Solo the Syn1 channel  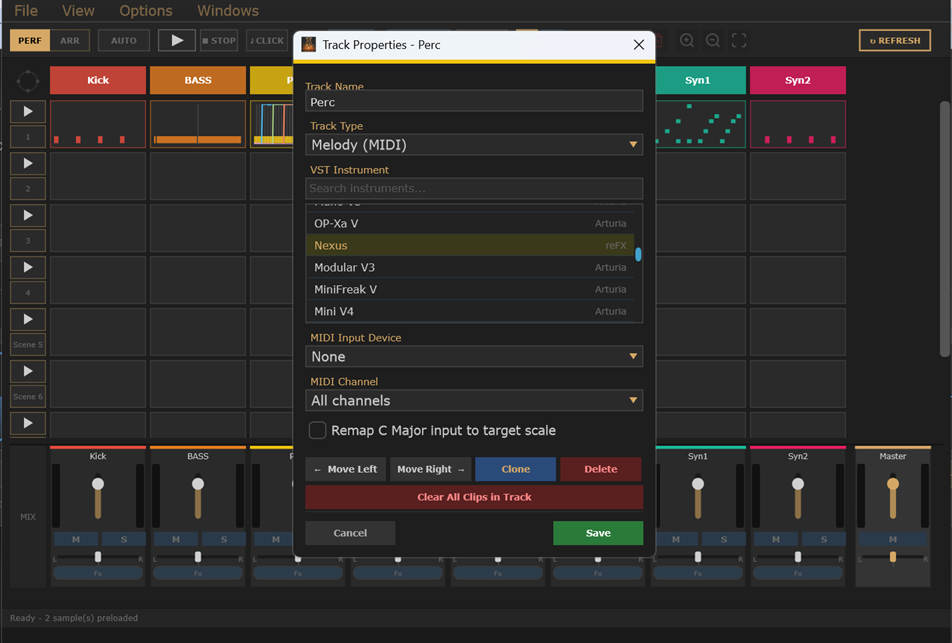[x=724, y=539]
